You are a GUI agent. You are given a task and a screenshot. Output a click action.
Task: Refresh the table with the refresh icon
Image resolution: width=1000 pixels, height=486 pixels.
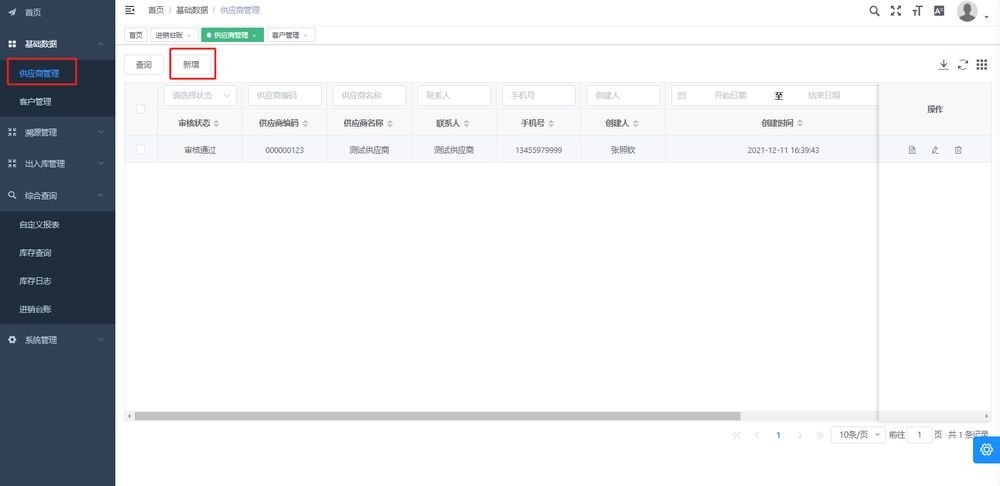coord(962,64)
